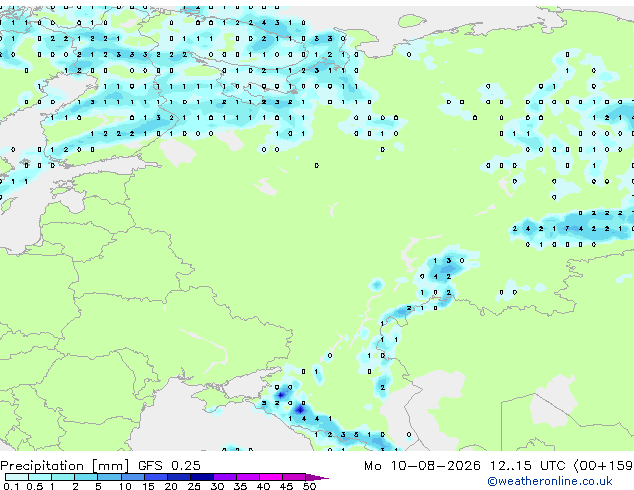
Task: Click the 40–45 mm magenta legend swatch
Action: [x=271, y=477]
